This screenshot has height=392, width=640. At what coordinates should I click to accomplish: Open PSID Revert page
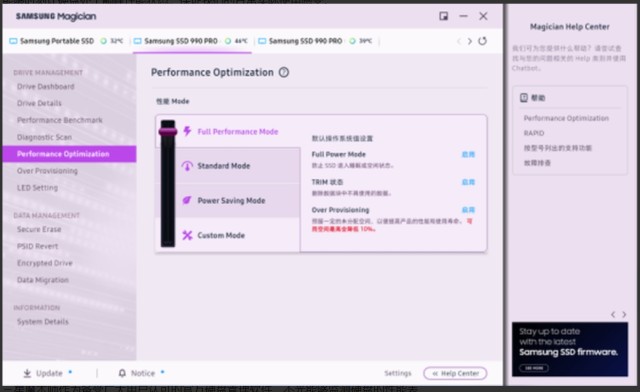point(38,246)
